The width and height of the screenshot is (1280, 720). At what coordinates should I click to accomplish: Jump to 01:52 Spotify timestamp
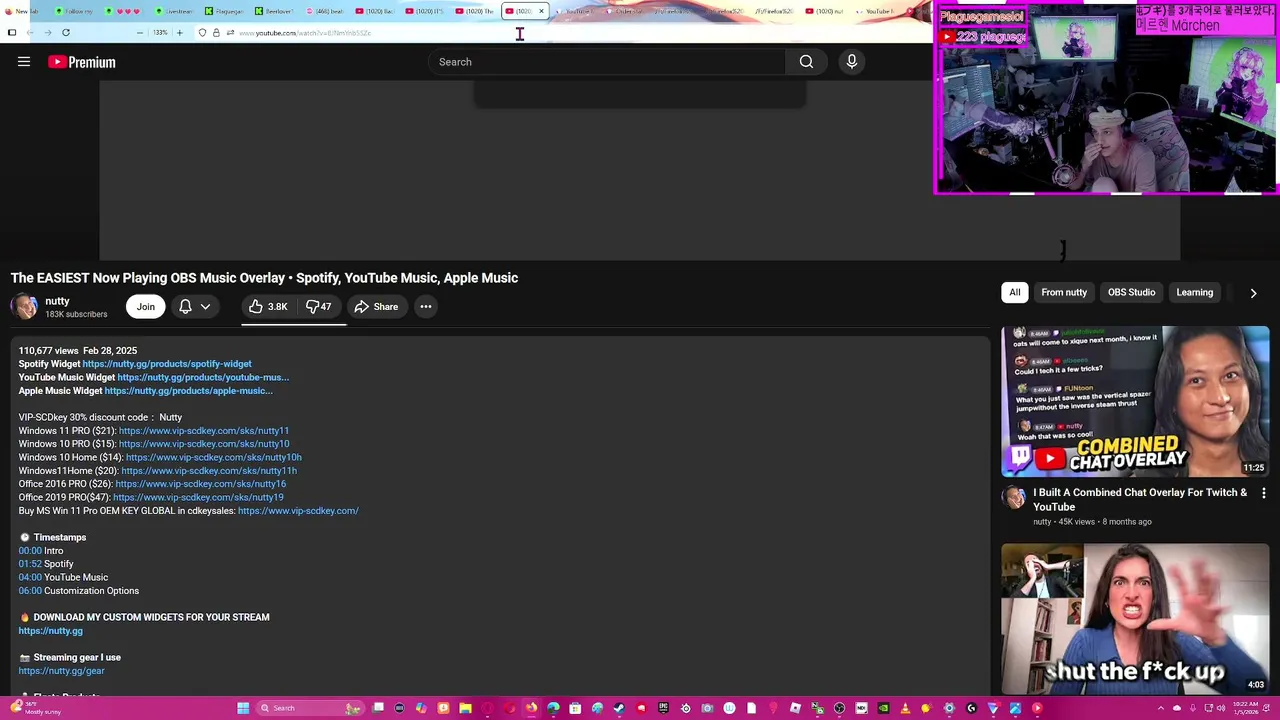pos(30,564)
